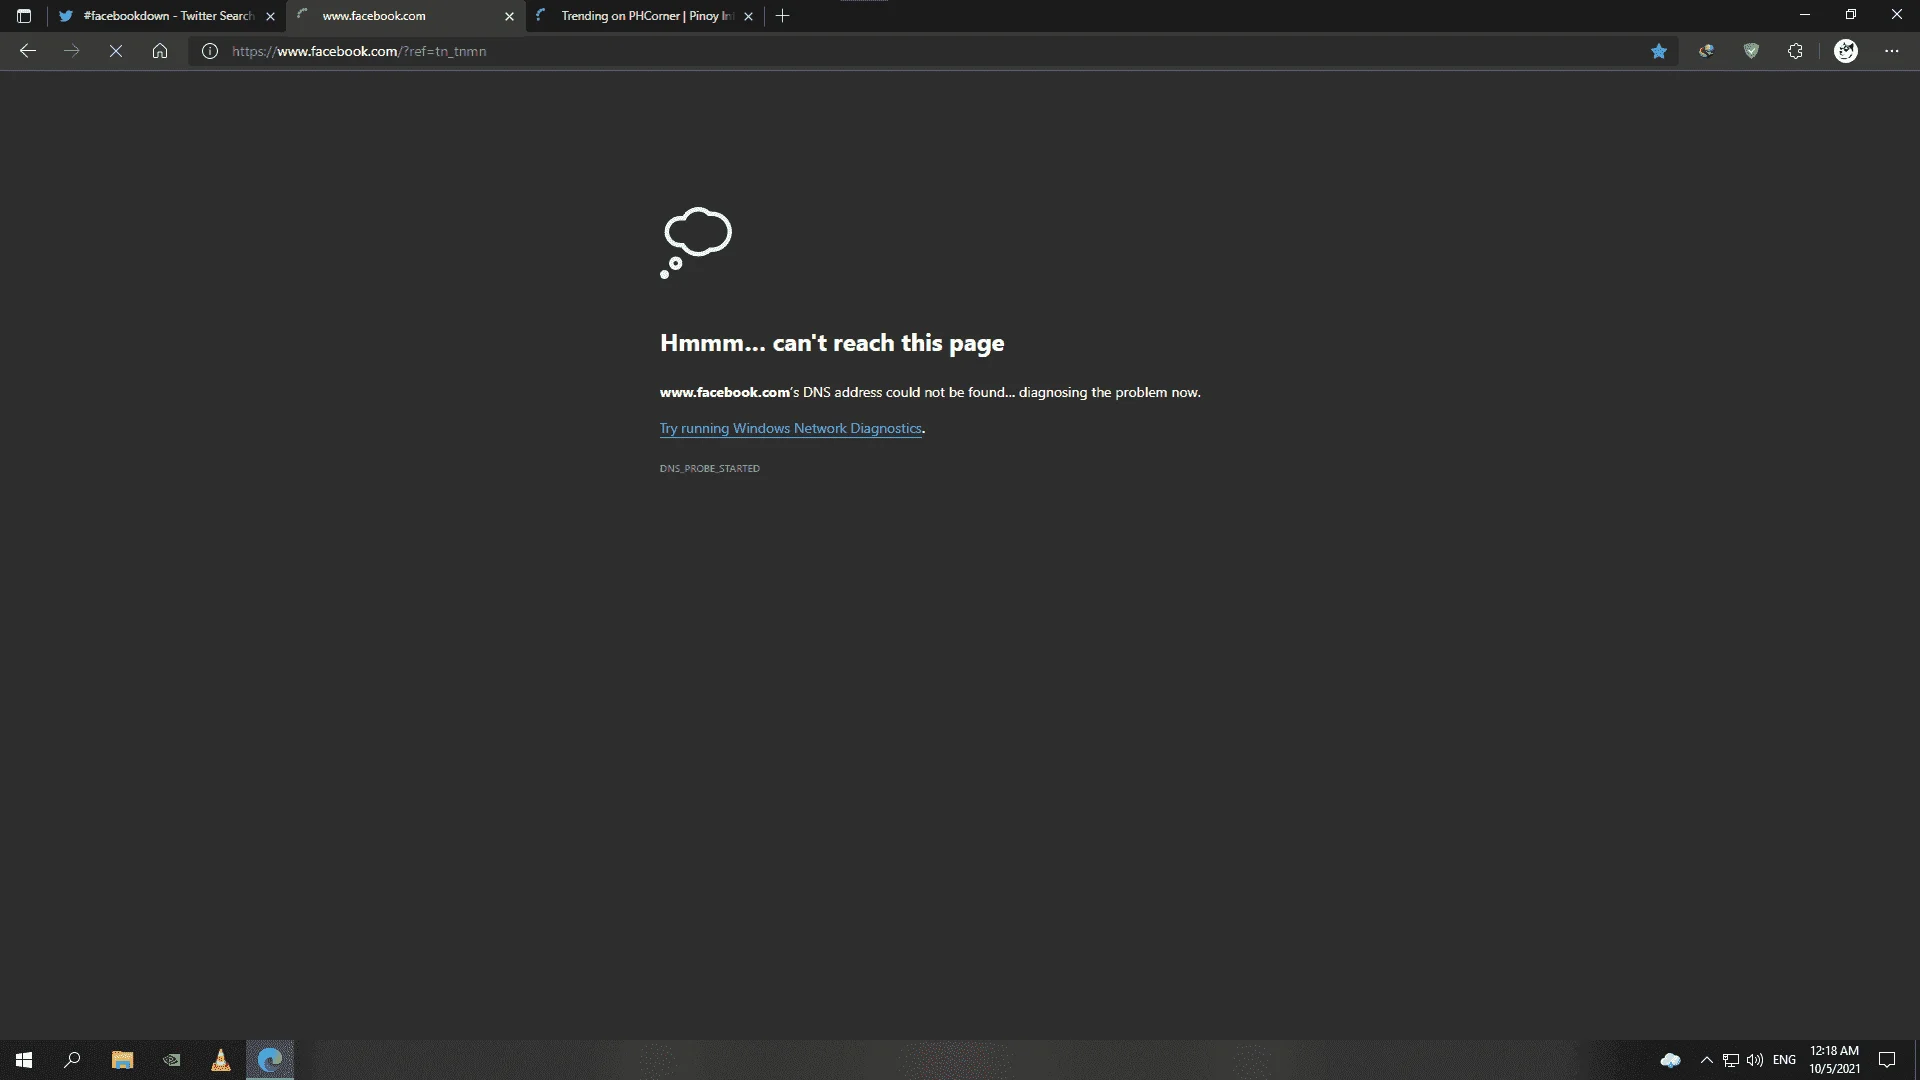Open the NVIDIA app on the taskbar
The height and width of the screenshot is (1080, 1920).
tap(172, 1060)
